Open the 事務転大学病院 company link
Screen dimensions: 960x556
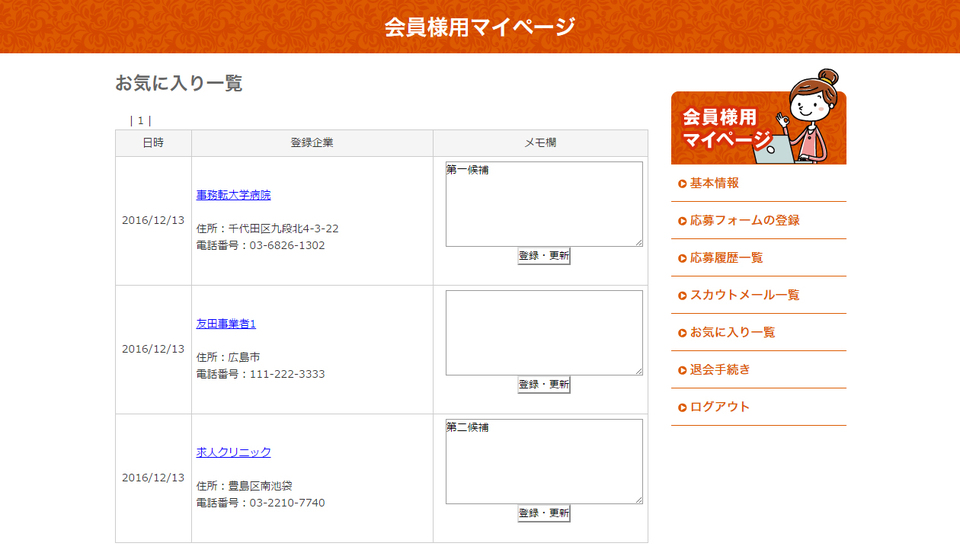click(233, 195)
